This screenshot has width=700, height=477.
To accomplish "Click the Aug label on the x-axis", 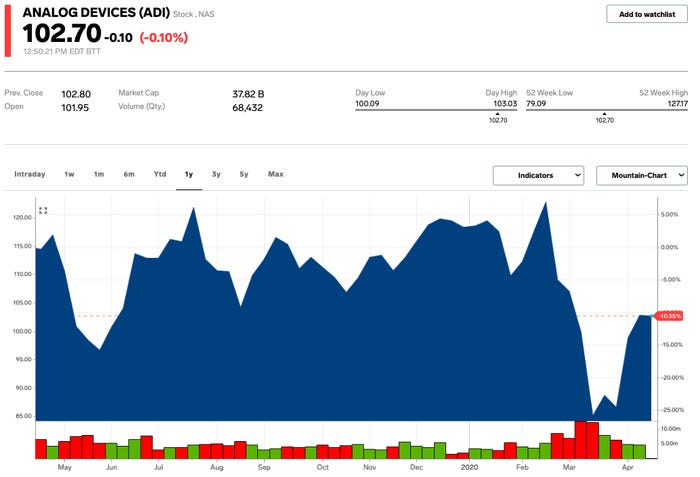I will [x=217, y=467].
